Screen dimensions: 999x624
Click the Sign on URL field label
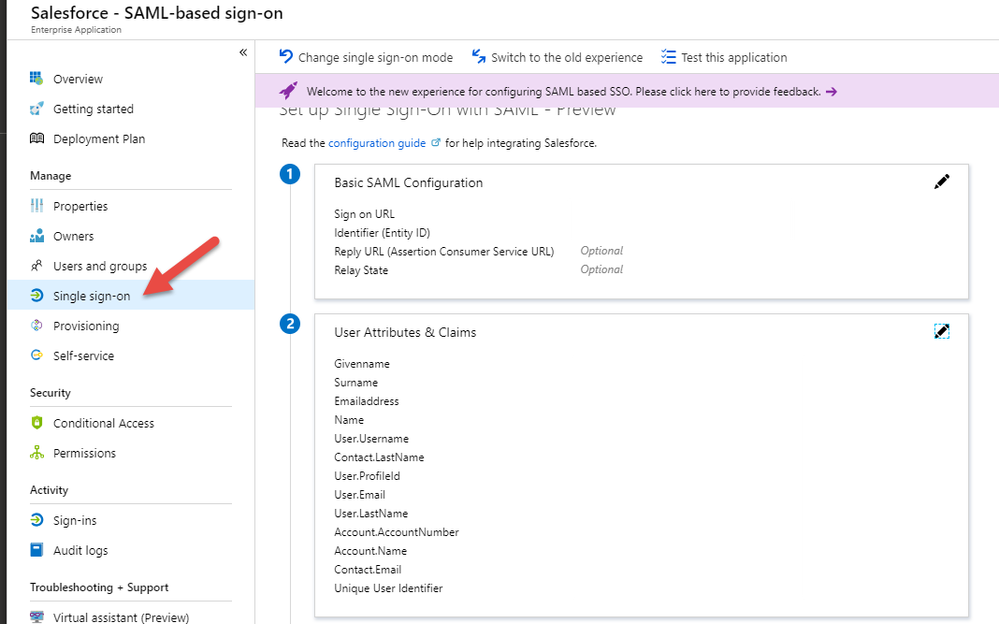pos(364,214)
